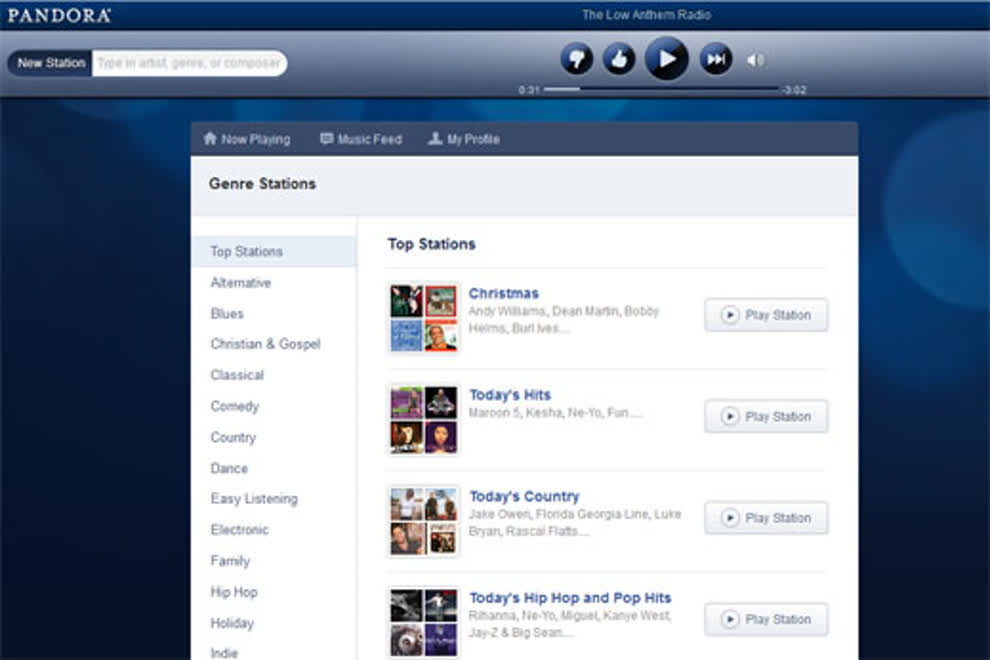Open the My Profile tab
The width and height of the screenshot is (990, 660).
click(464, 139)
